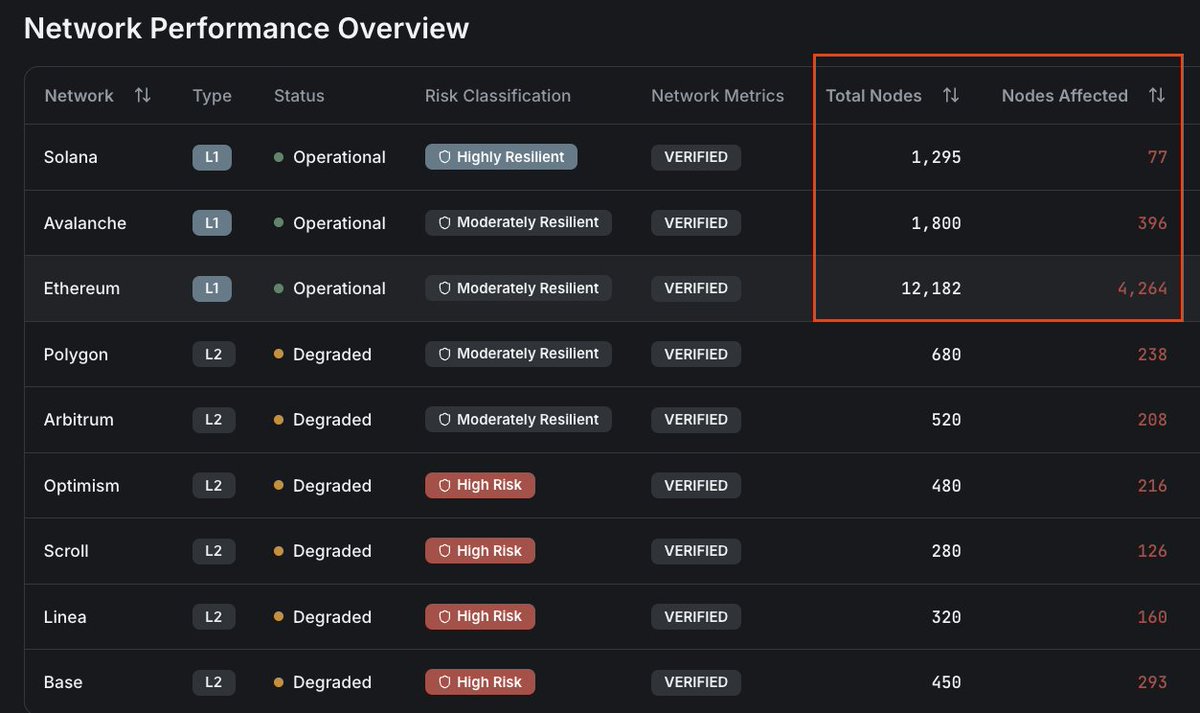The image size is (1200, 713).
Task: Click the VERIFIED badge for Base
Action: (696, 682)
